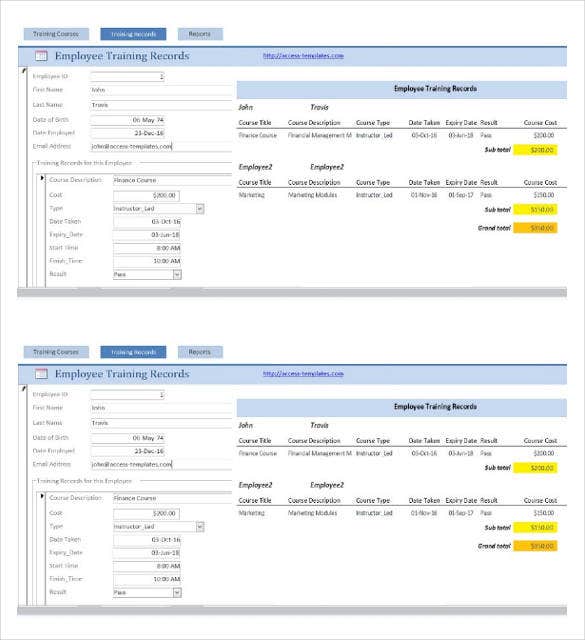This screenshot has height=640, width=585.
Task: Click 'Marketing' course title in upper report
Action: [x=251, y=195]
